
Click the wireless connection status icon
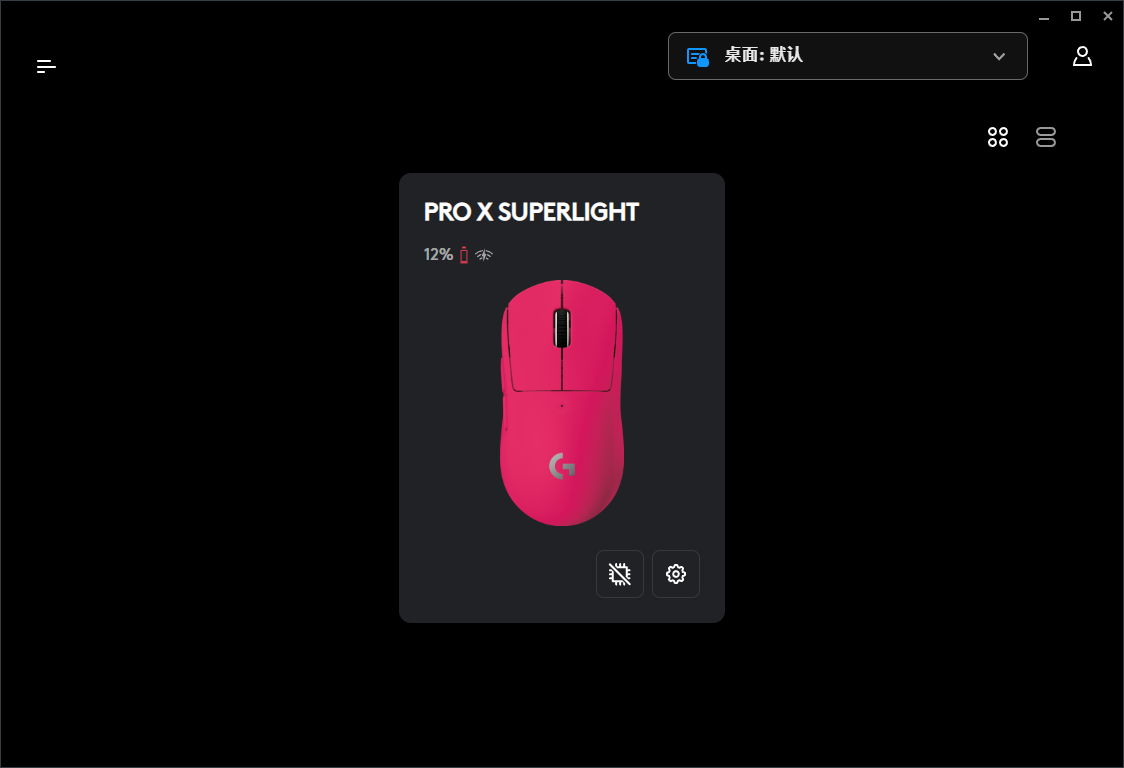(x=484, y=255)
